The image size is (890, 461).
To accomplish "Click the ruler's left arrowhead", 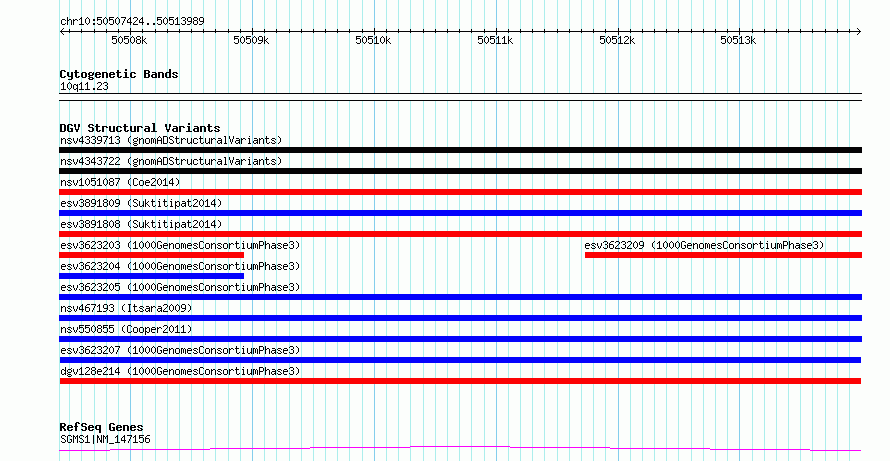I will tap(62, 32).
